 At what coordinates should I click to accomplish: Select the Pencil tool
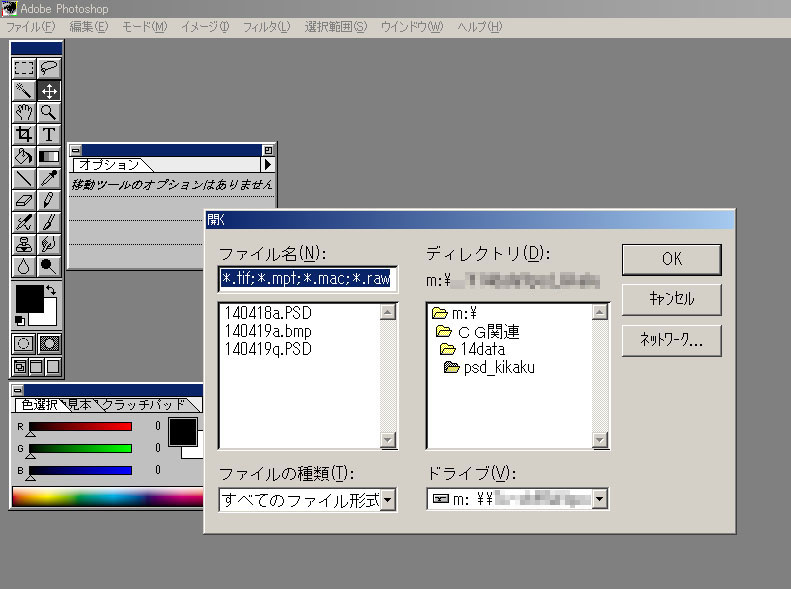49,200
